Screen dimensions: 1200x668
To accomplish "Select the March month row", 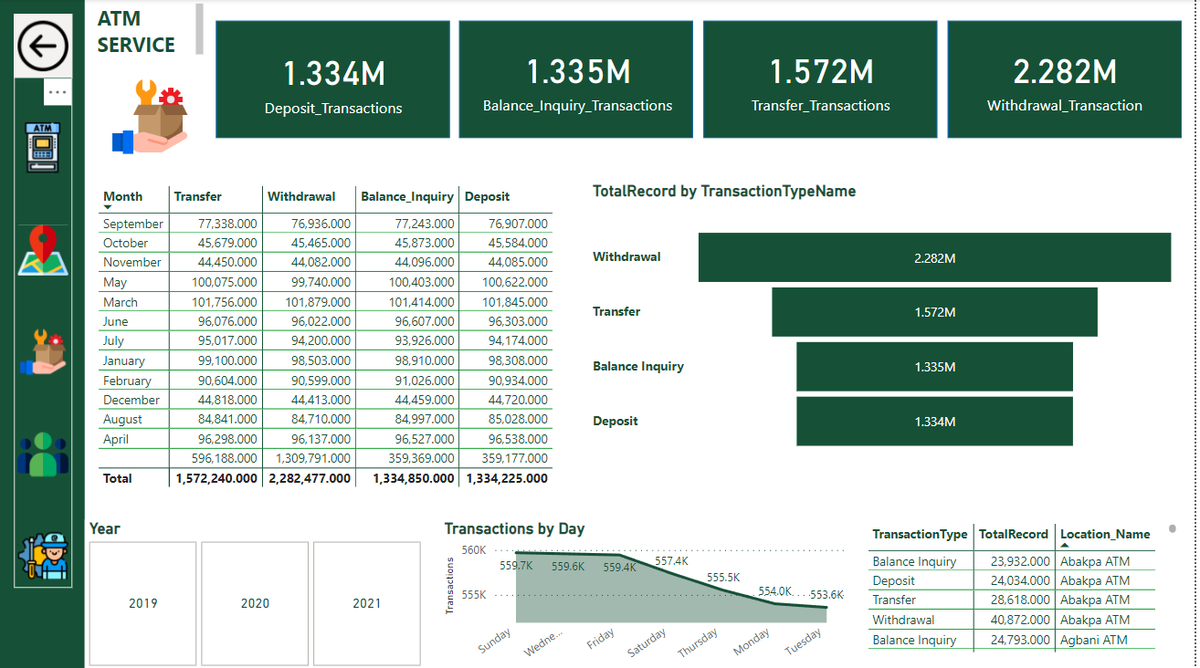I will (325, 302).
